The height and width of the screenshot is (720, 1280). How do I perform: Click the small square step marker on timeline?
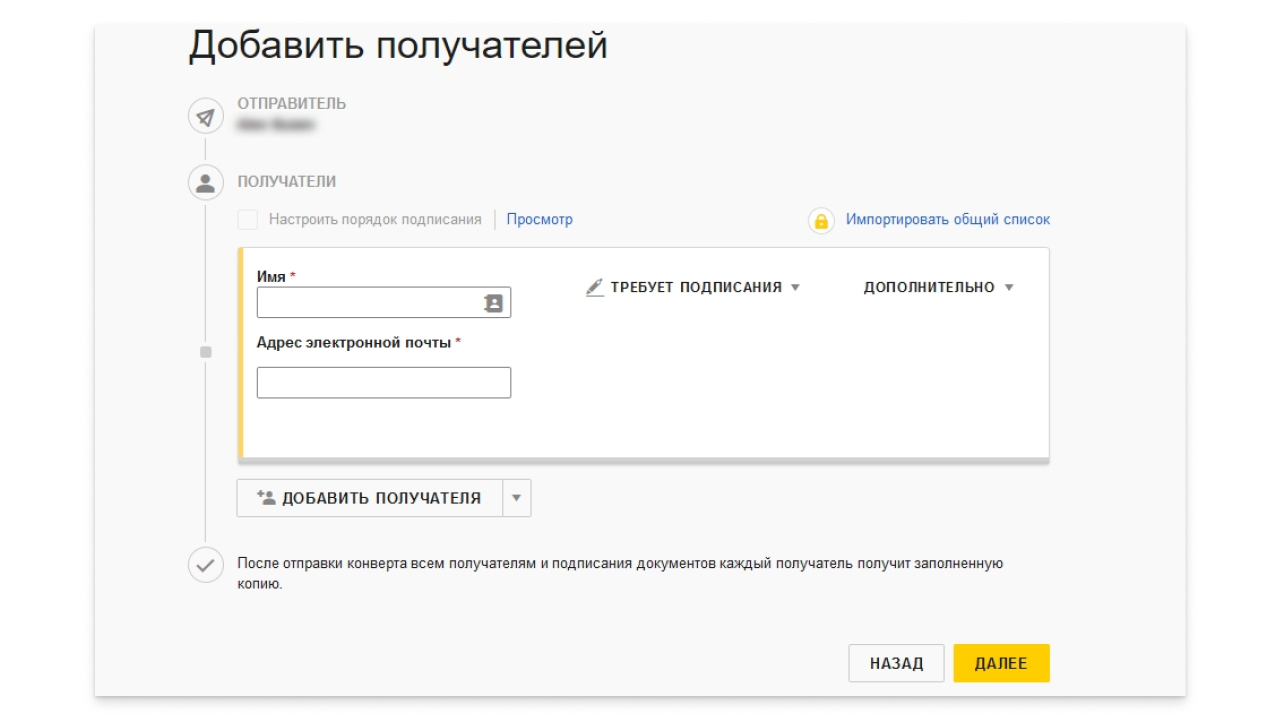tap(205, 350)
